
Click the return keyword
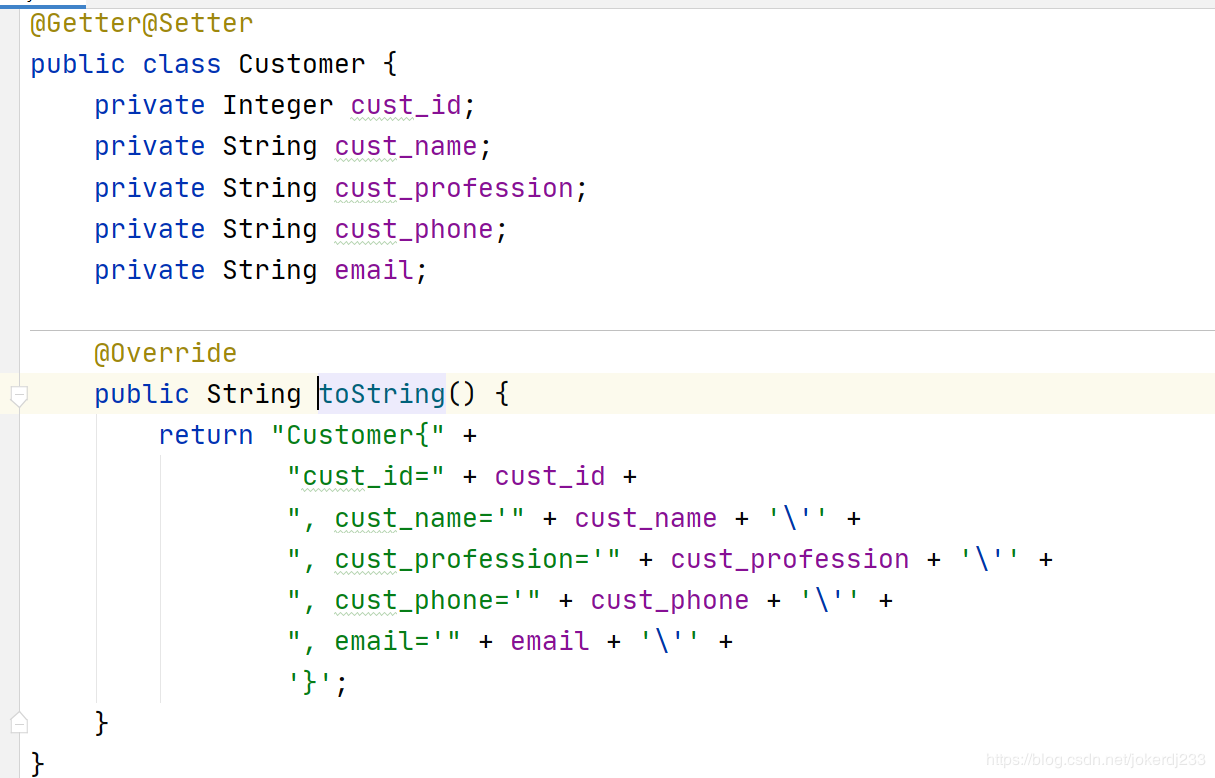tap(206, 436)
